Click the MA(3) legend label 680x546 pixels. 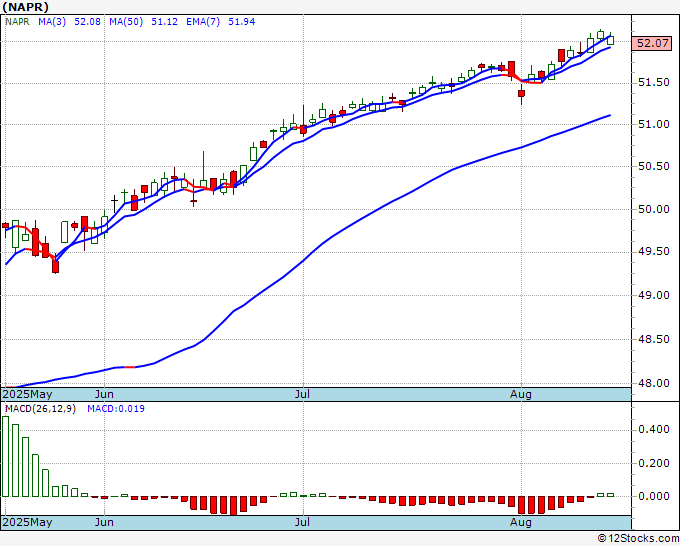[52, 22]
